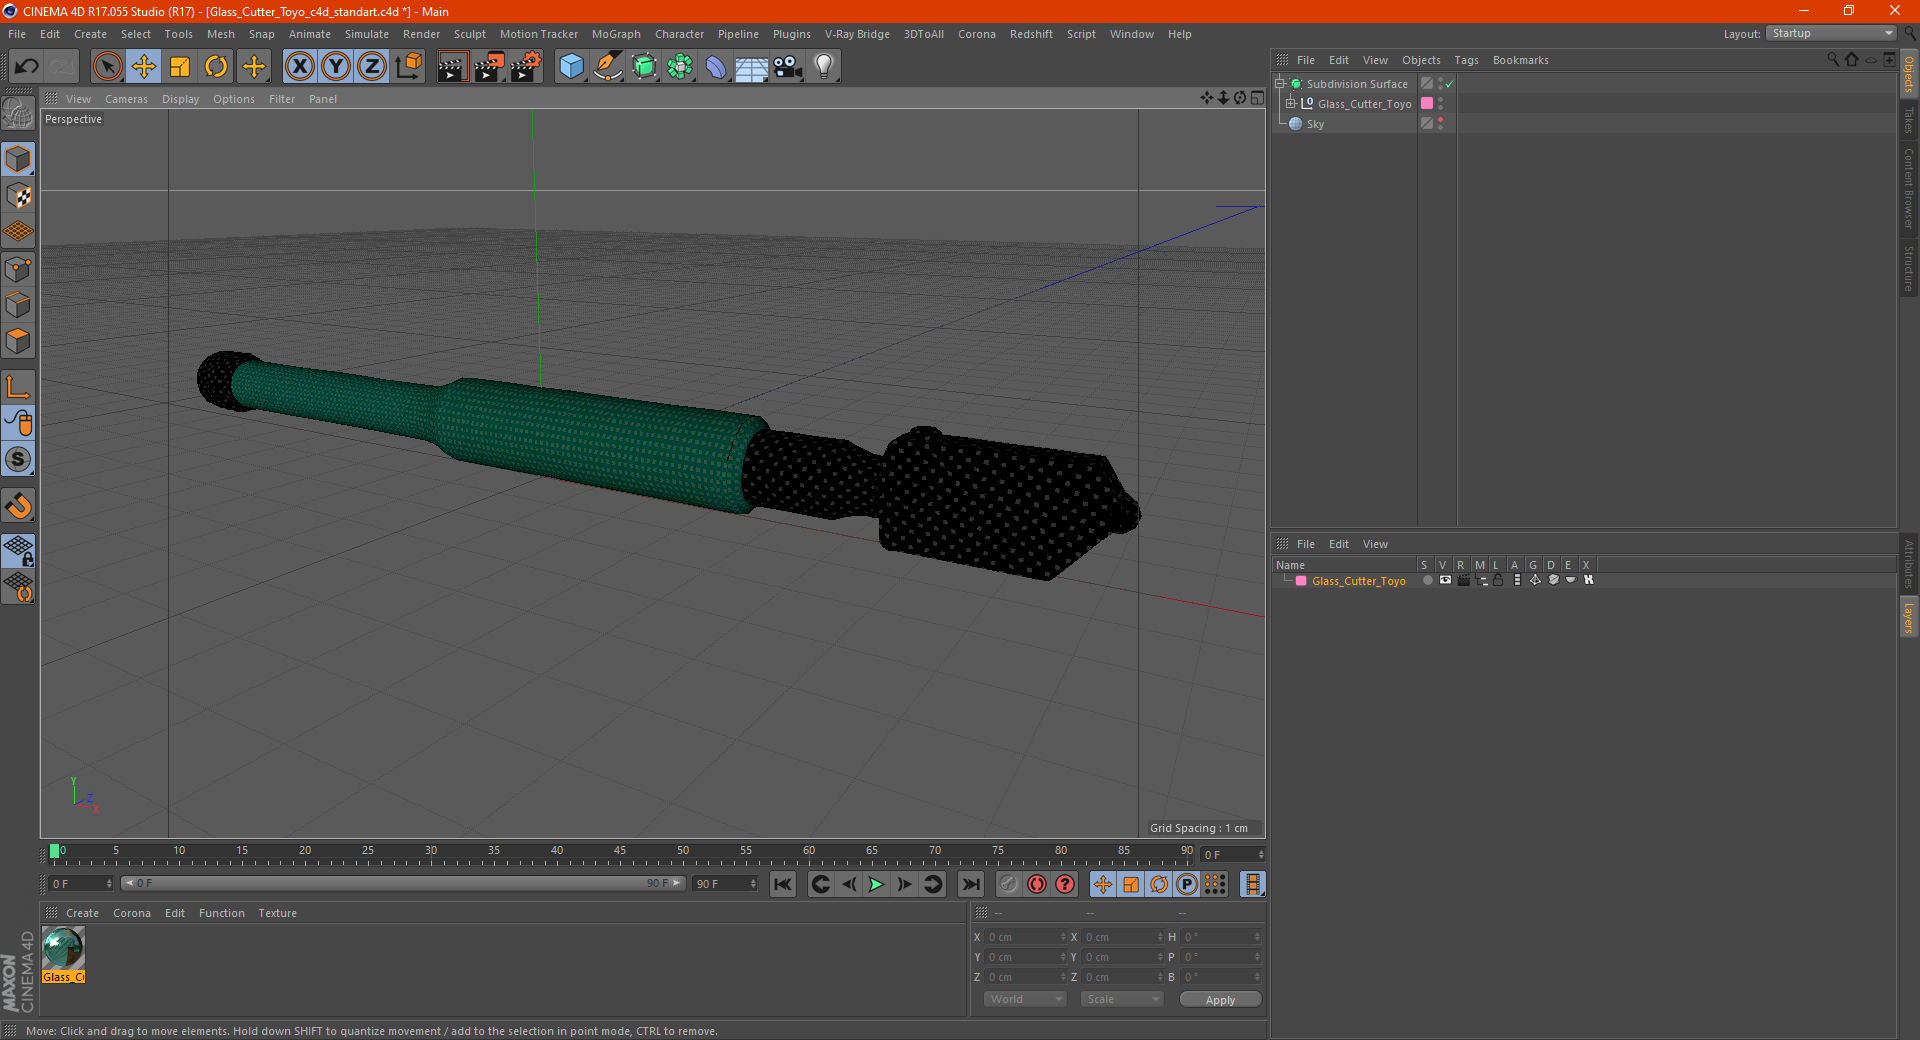
Task: Click the 90 F end frame field
Action: coord(725,884)
